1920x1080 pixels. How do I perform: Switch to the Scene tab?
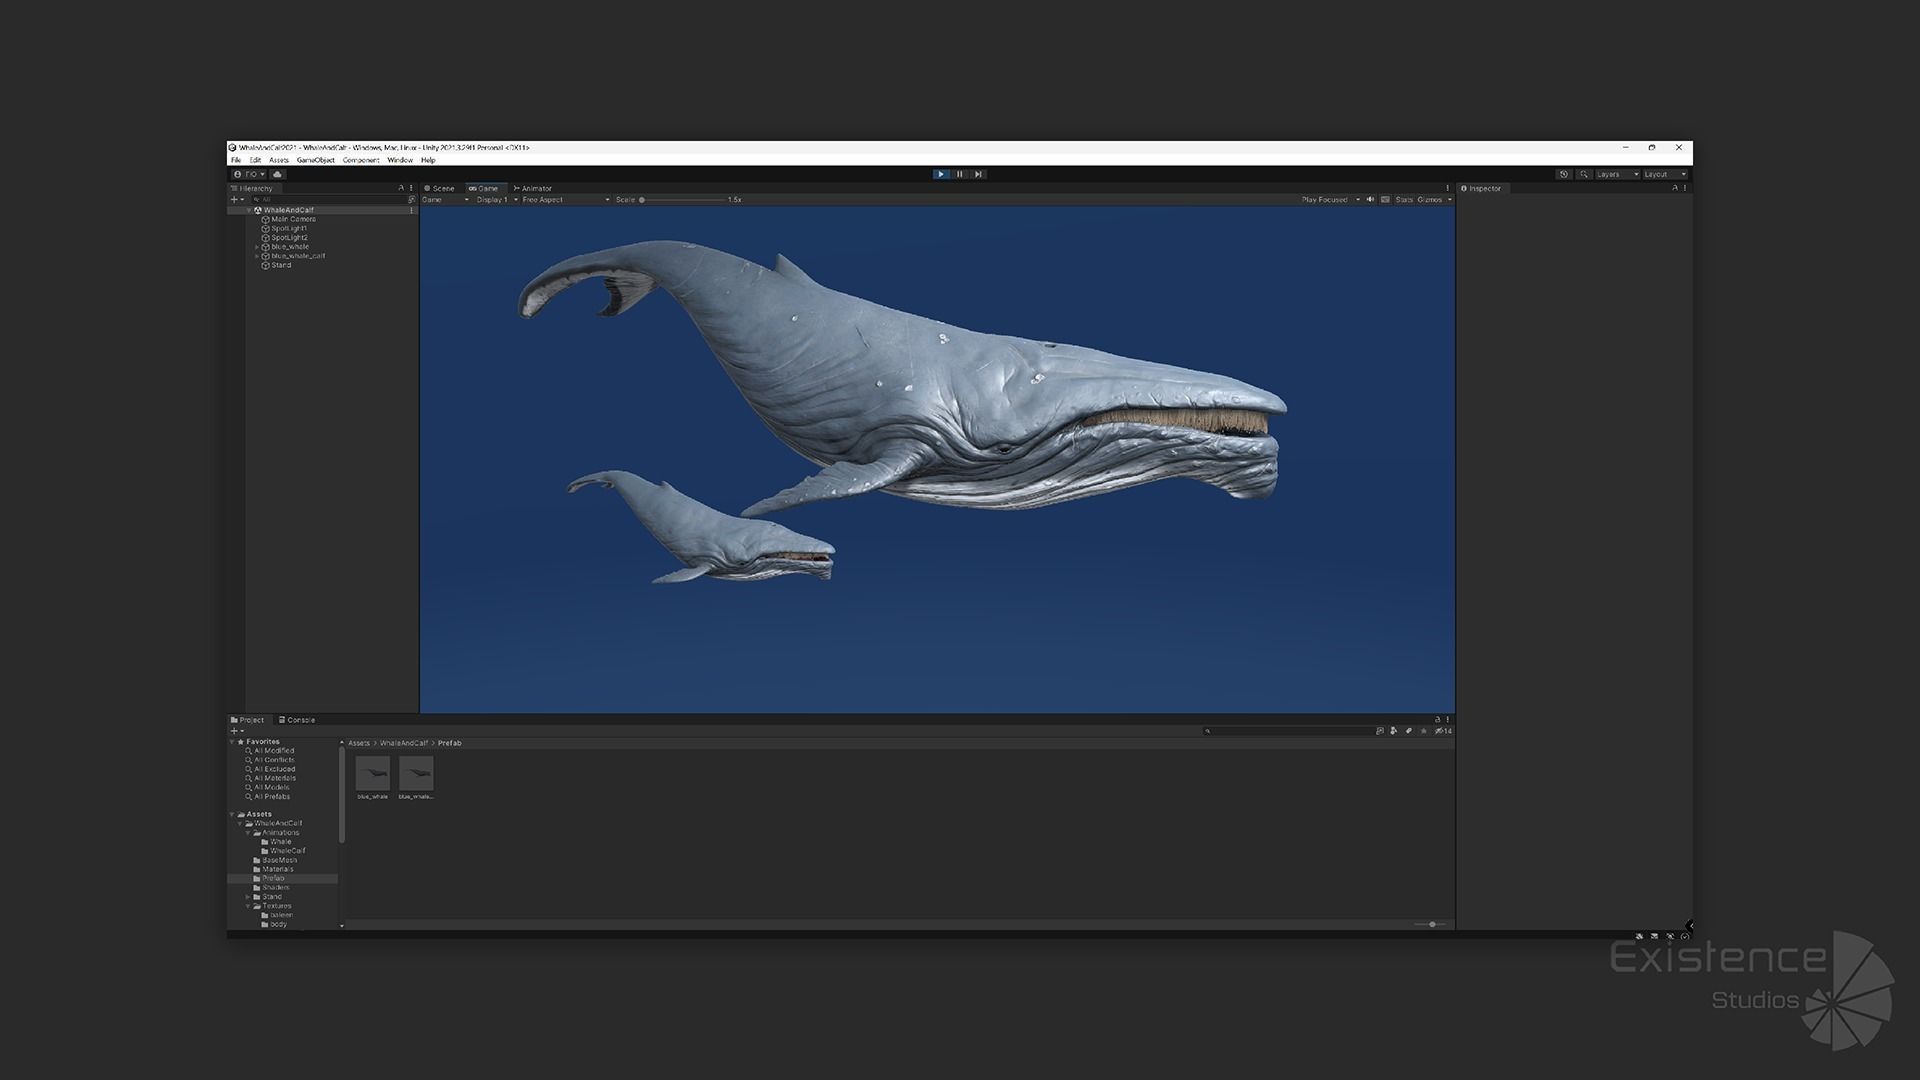pyautogui.click(x=439, y=188)
